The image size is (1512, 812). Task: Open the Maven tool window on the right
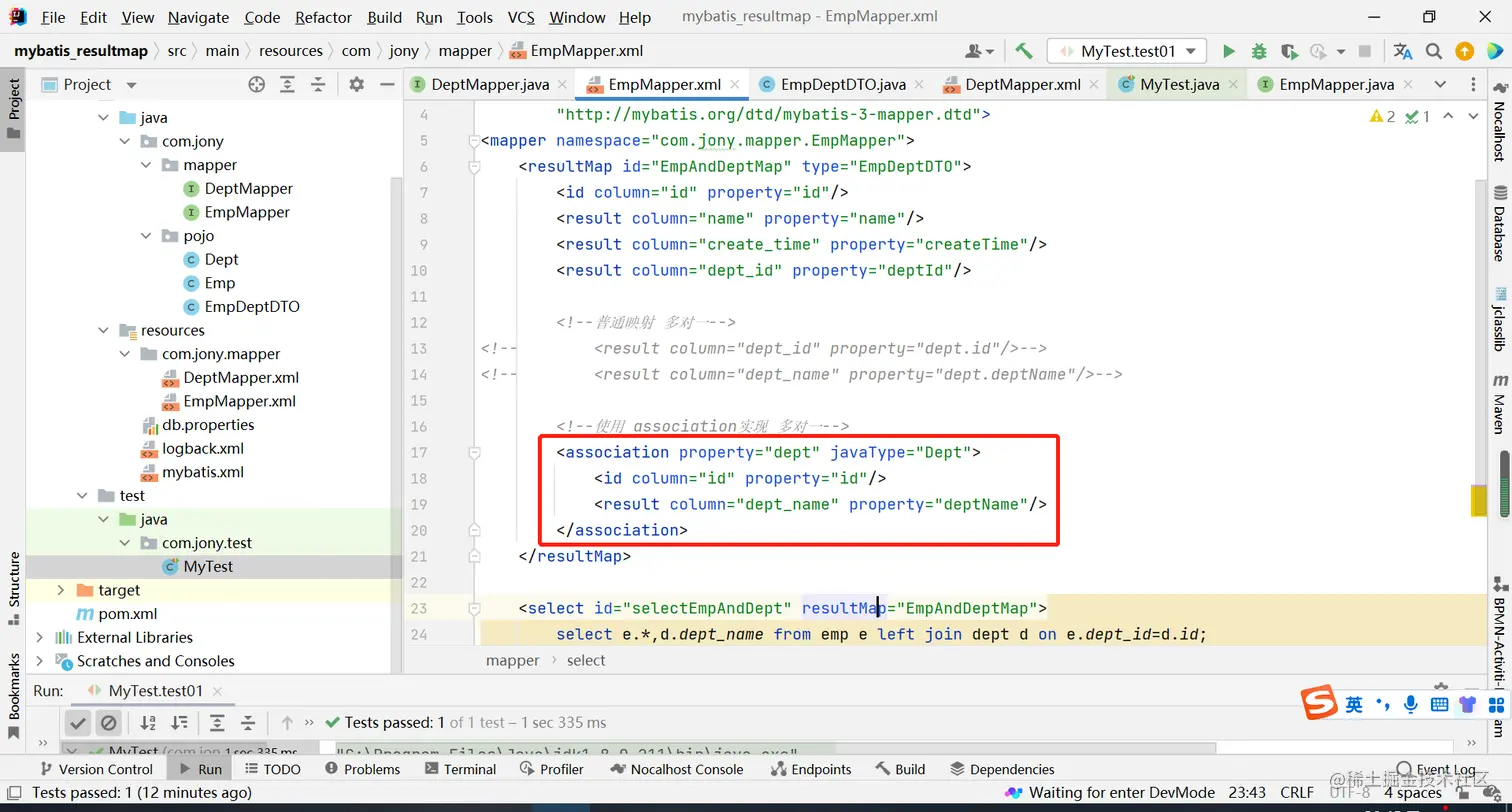point(1500,404)
